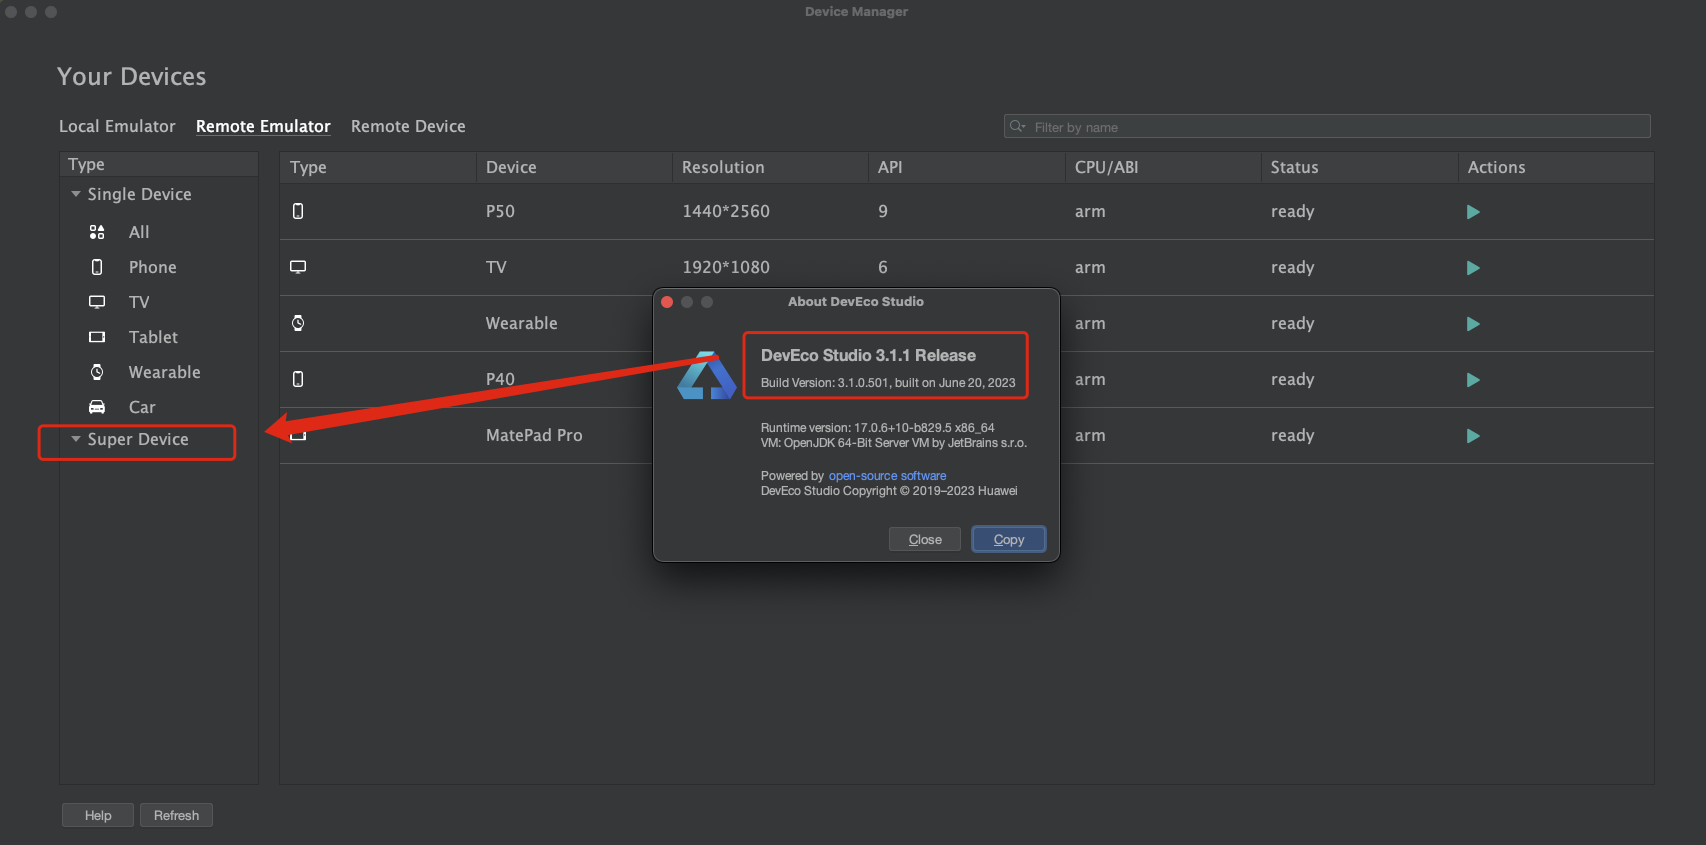Image resolution: width=1706 pixels, height=845 pixels.
Task: Start the P50 emulator with play icon
Action: tap(1473, 212)
